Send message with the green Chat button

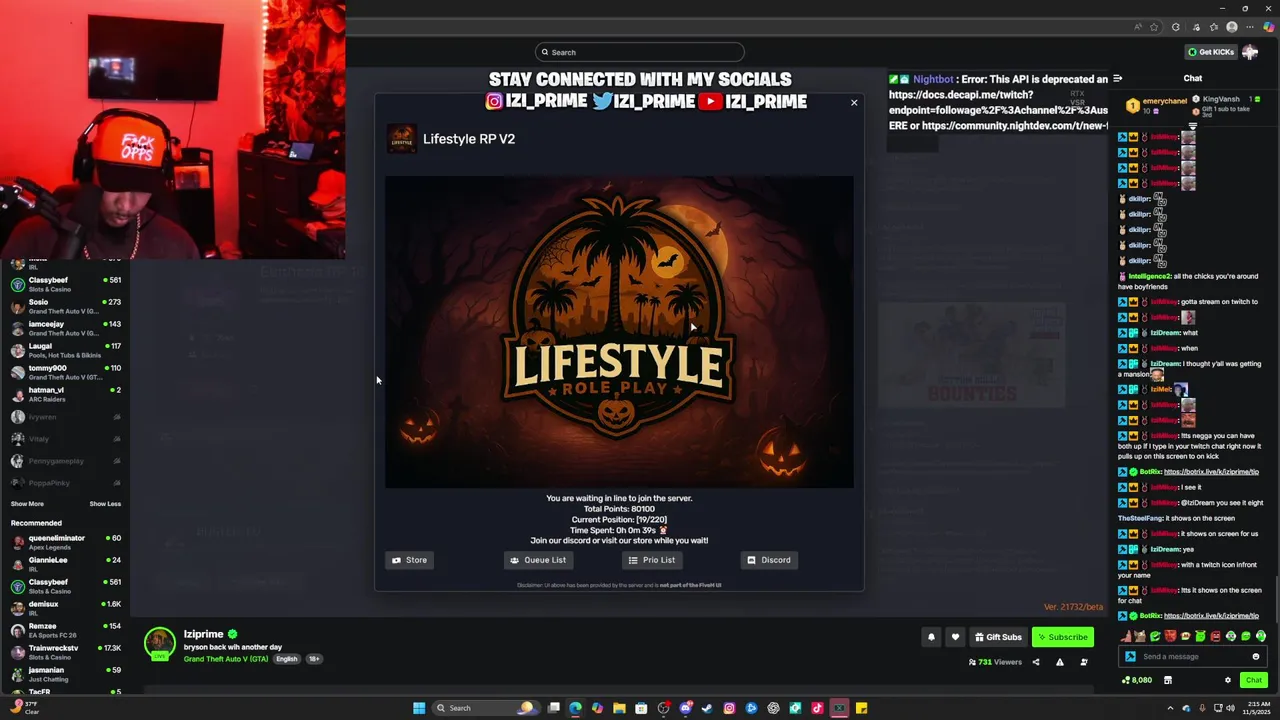[x=1253, y=680]
